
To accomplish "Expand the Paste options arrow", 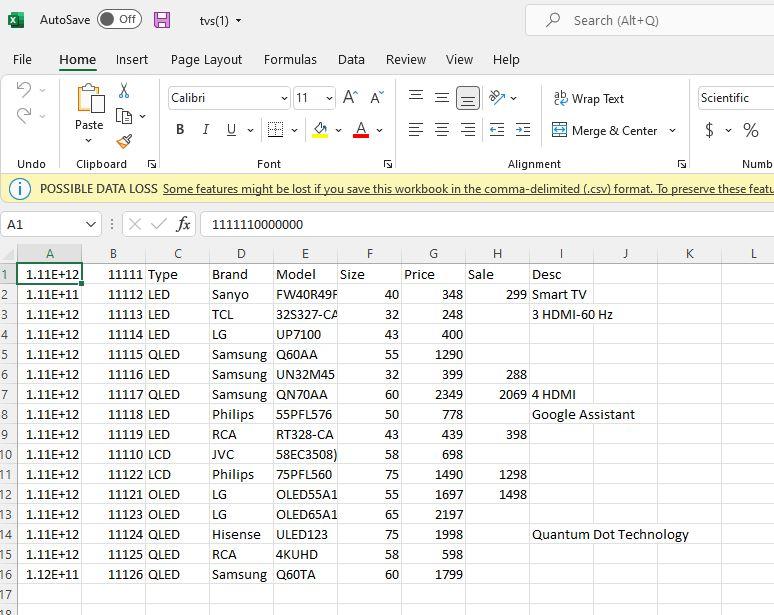I will click(x=89, y=141).
